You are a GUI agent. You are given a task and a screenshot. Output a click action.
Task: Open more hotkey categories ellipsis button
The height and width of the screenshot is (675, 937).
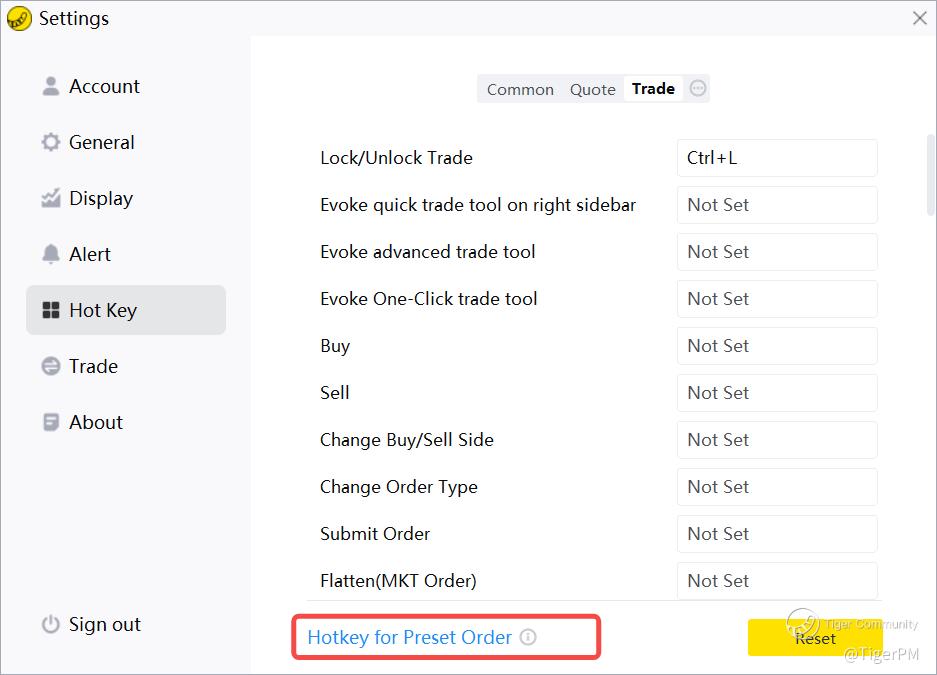point(698,89)
